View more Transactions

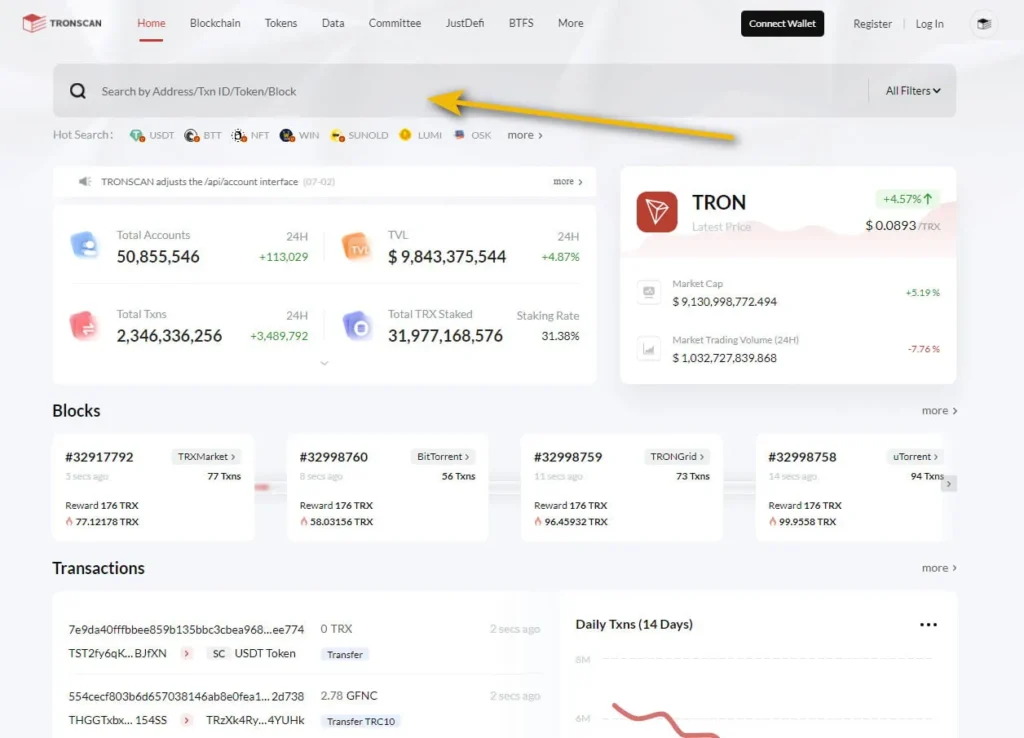939,568
